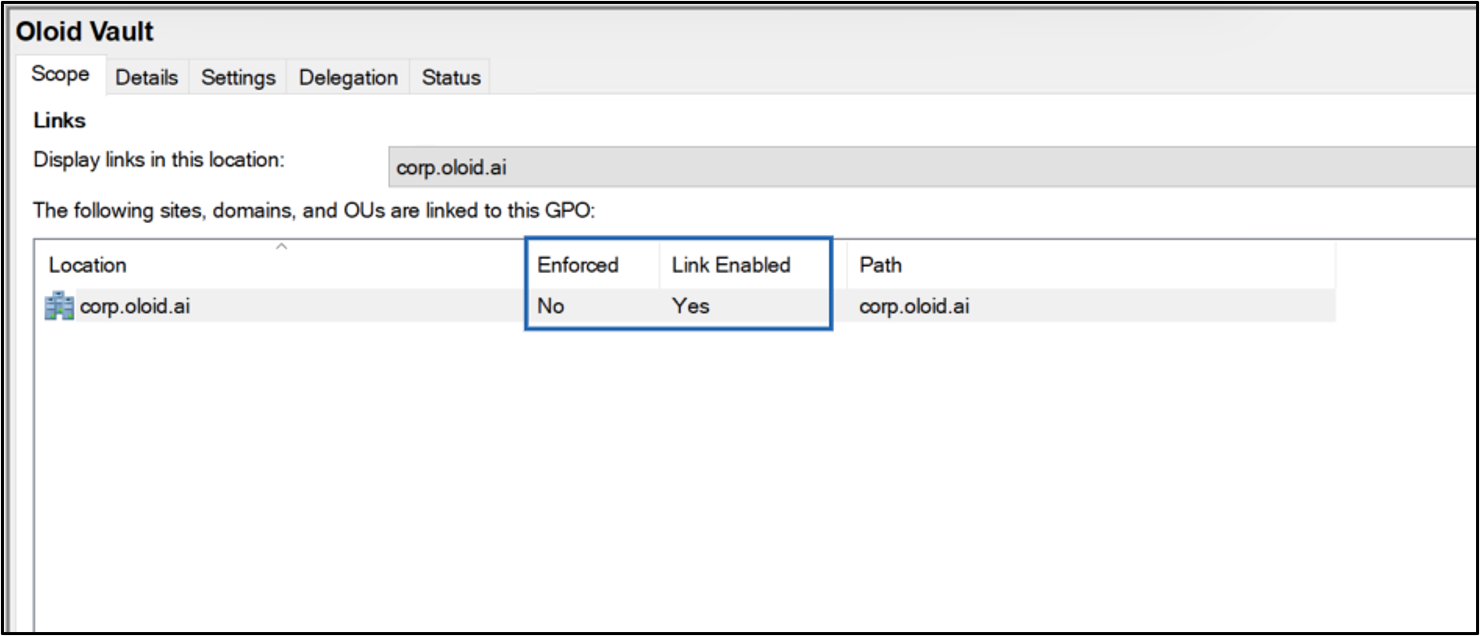Switch to the Scope tab
Image resolution: width=1480 pixels, height=636 pixels.
point(60,75)
